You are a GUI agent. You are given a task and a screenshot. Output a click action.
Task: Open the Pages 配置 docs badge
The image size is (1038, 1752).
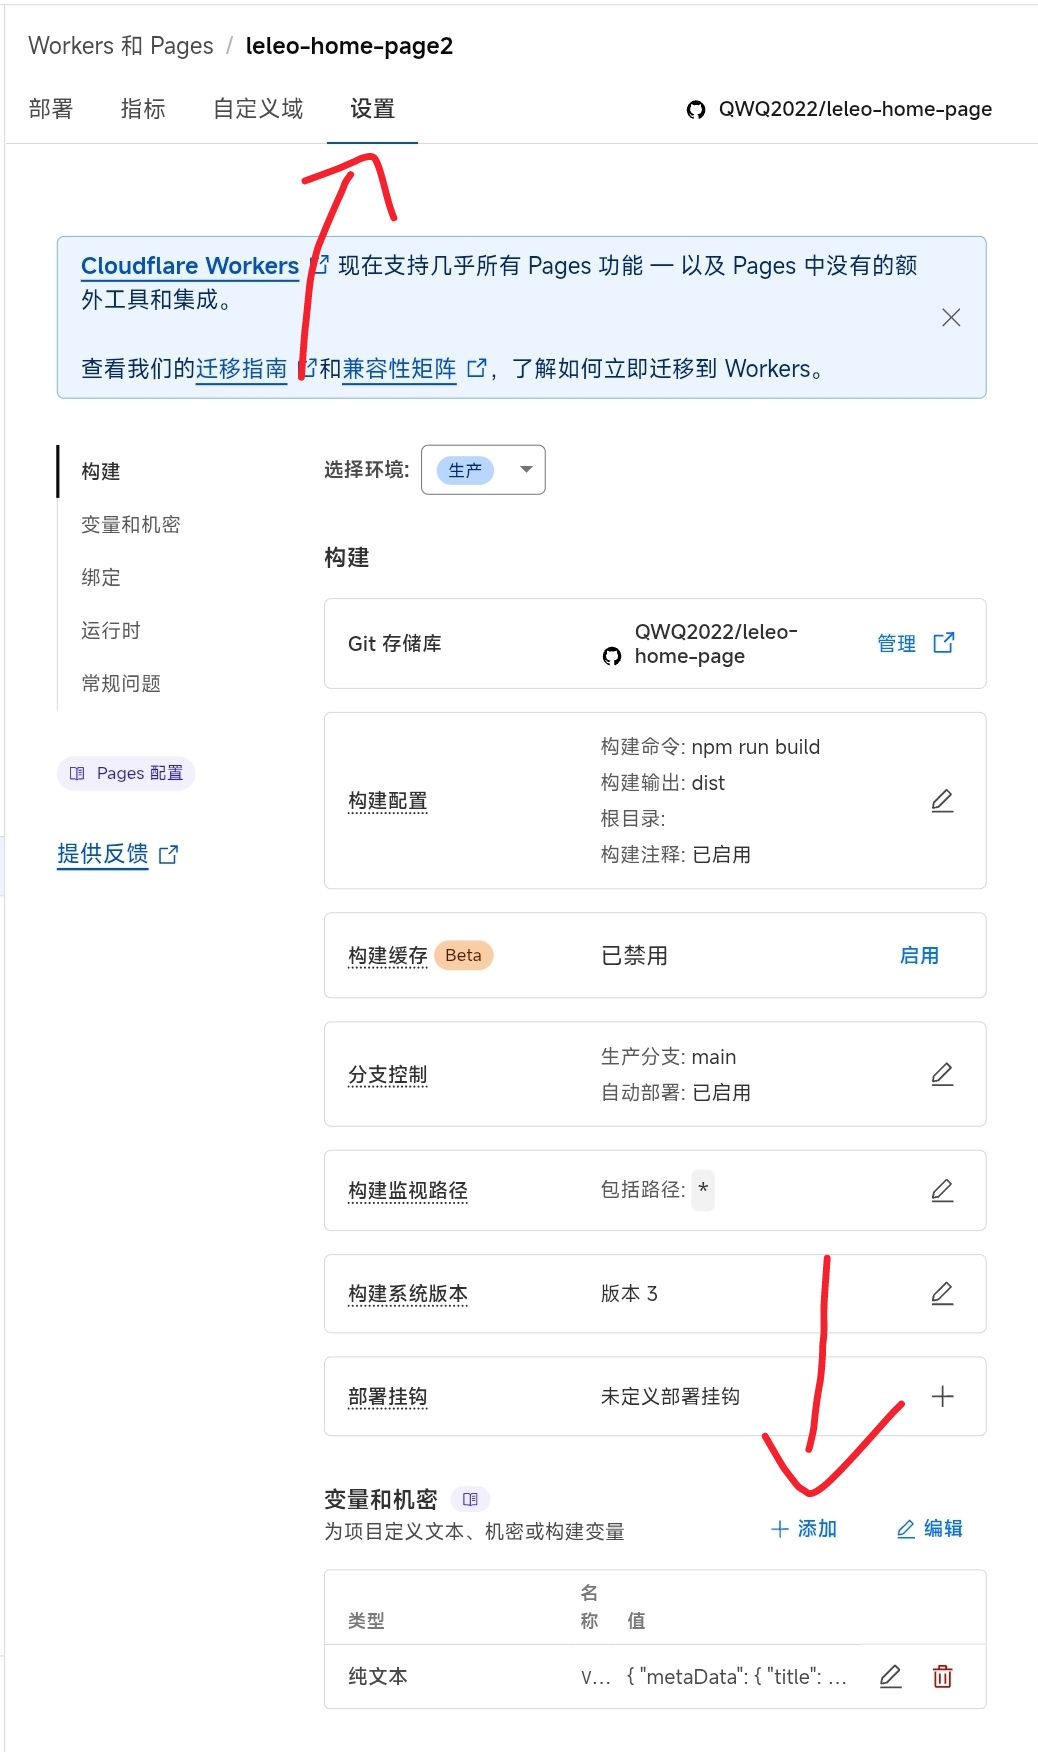126,773
